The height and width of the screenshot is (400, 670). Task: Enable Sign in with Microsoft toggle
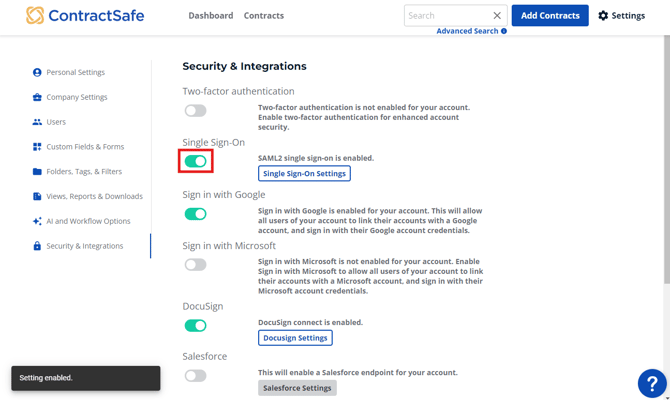pos(195,265)
